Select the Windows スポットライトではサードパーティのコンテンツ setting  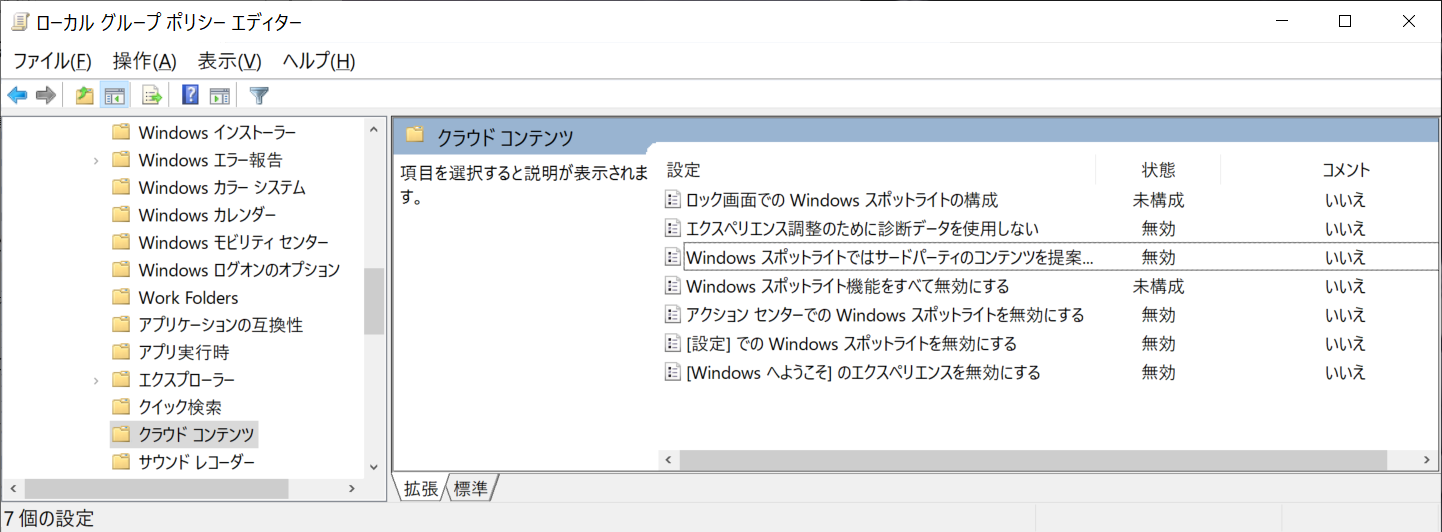[890, 257]
